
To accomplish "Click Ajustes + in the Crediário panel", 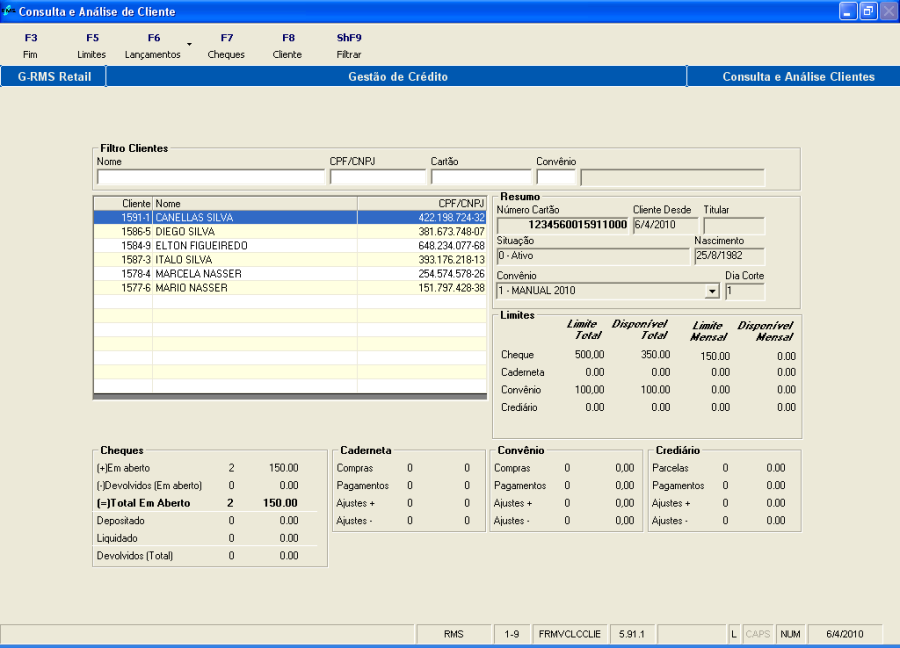I will point(671,503).
